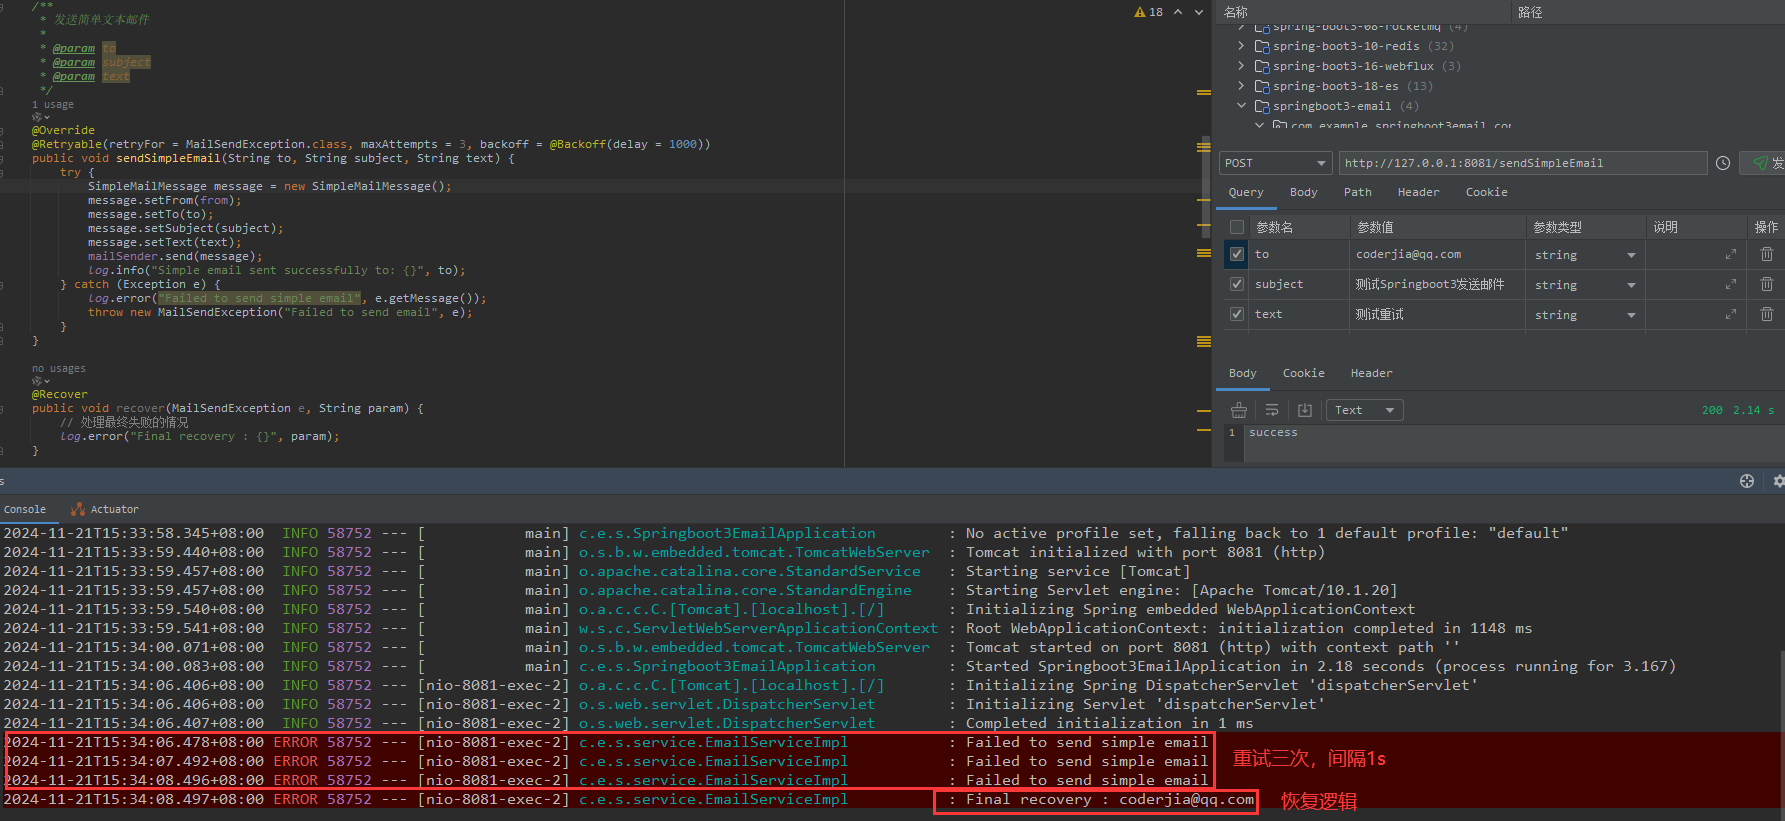1785x821 pixels.
Task: Toggle the select-all checkbox in the parameter table header
Action: point(1237,227)
